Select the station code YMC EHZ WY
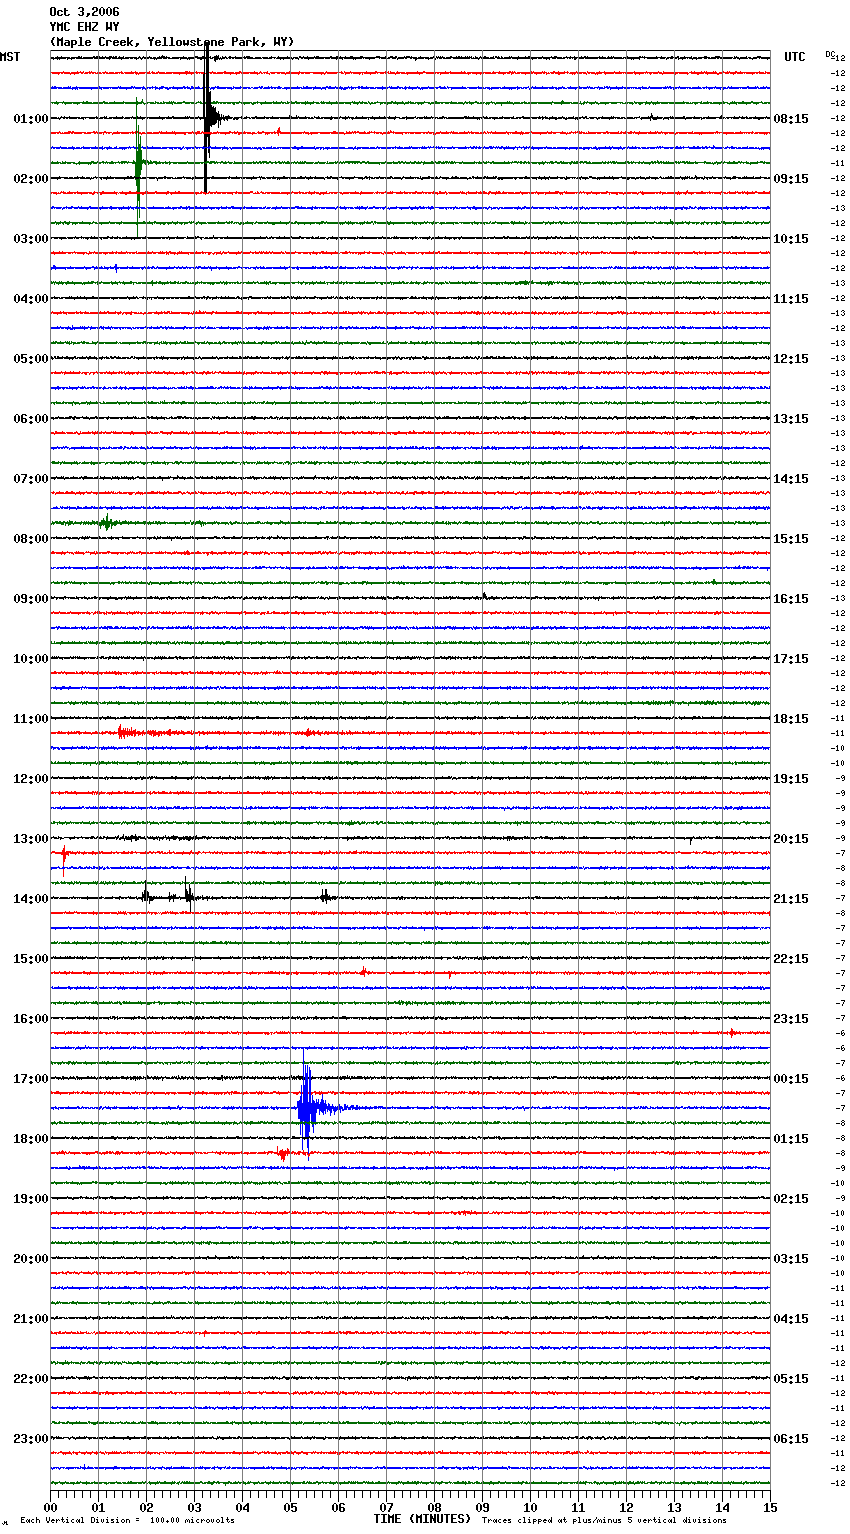 click(84, 27)
